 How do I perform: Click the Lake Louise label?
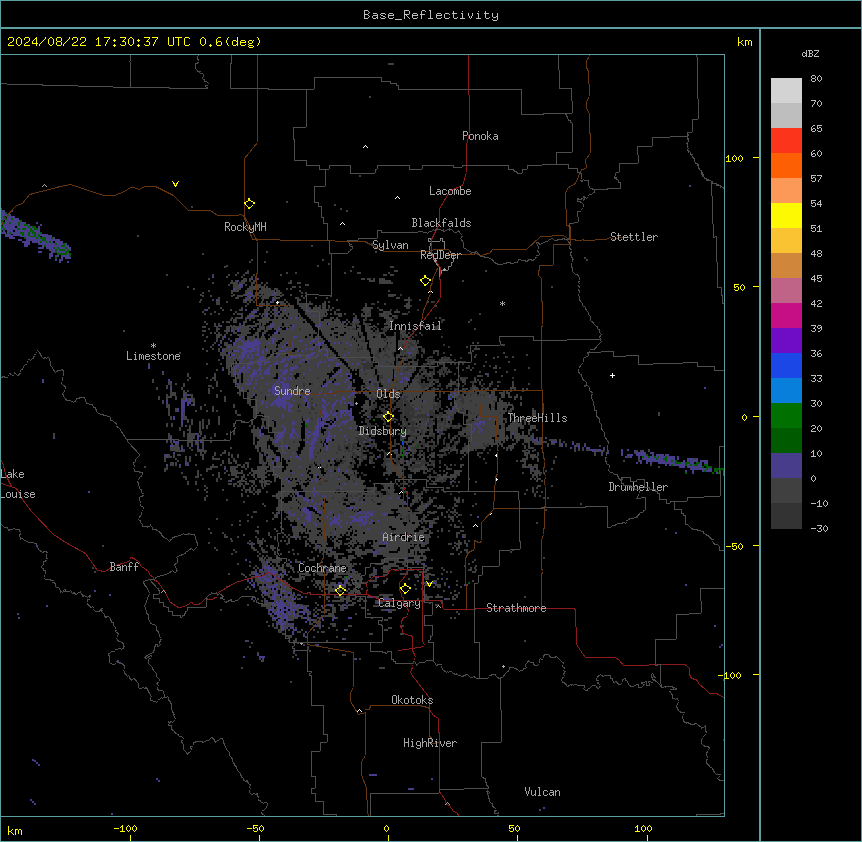pyautogui.click(x=18, y=484)
